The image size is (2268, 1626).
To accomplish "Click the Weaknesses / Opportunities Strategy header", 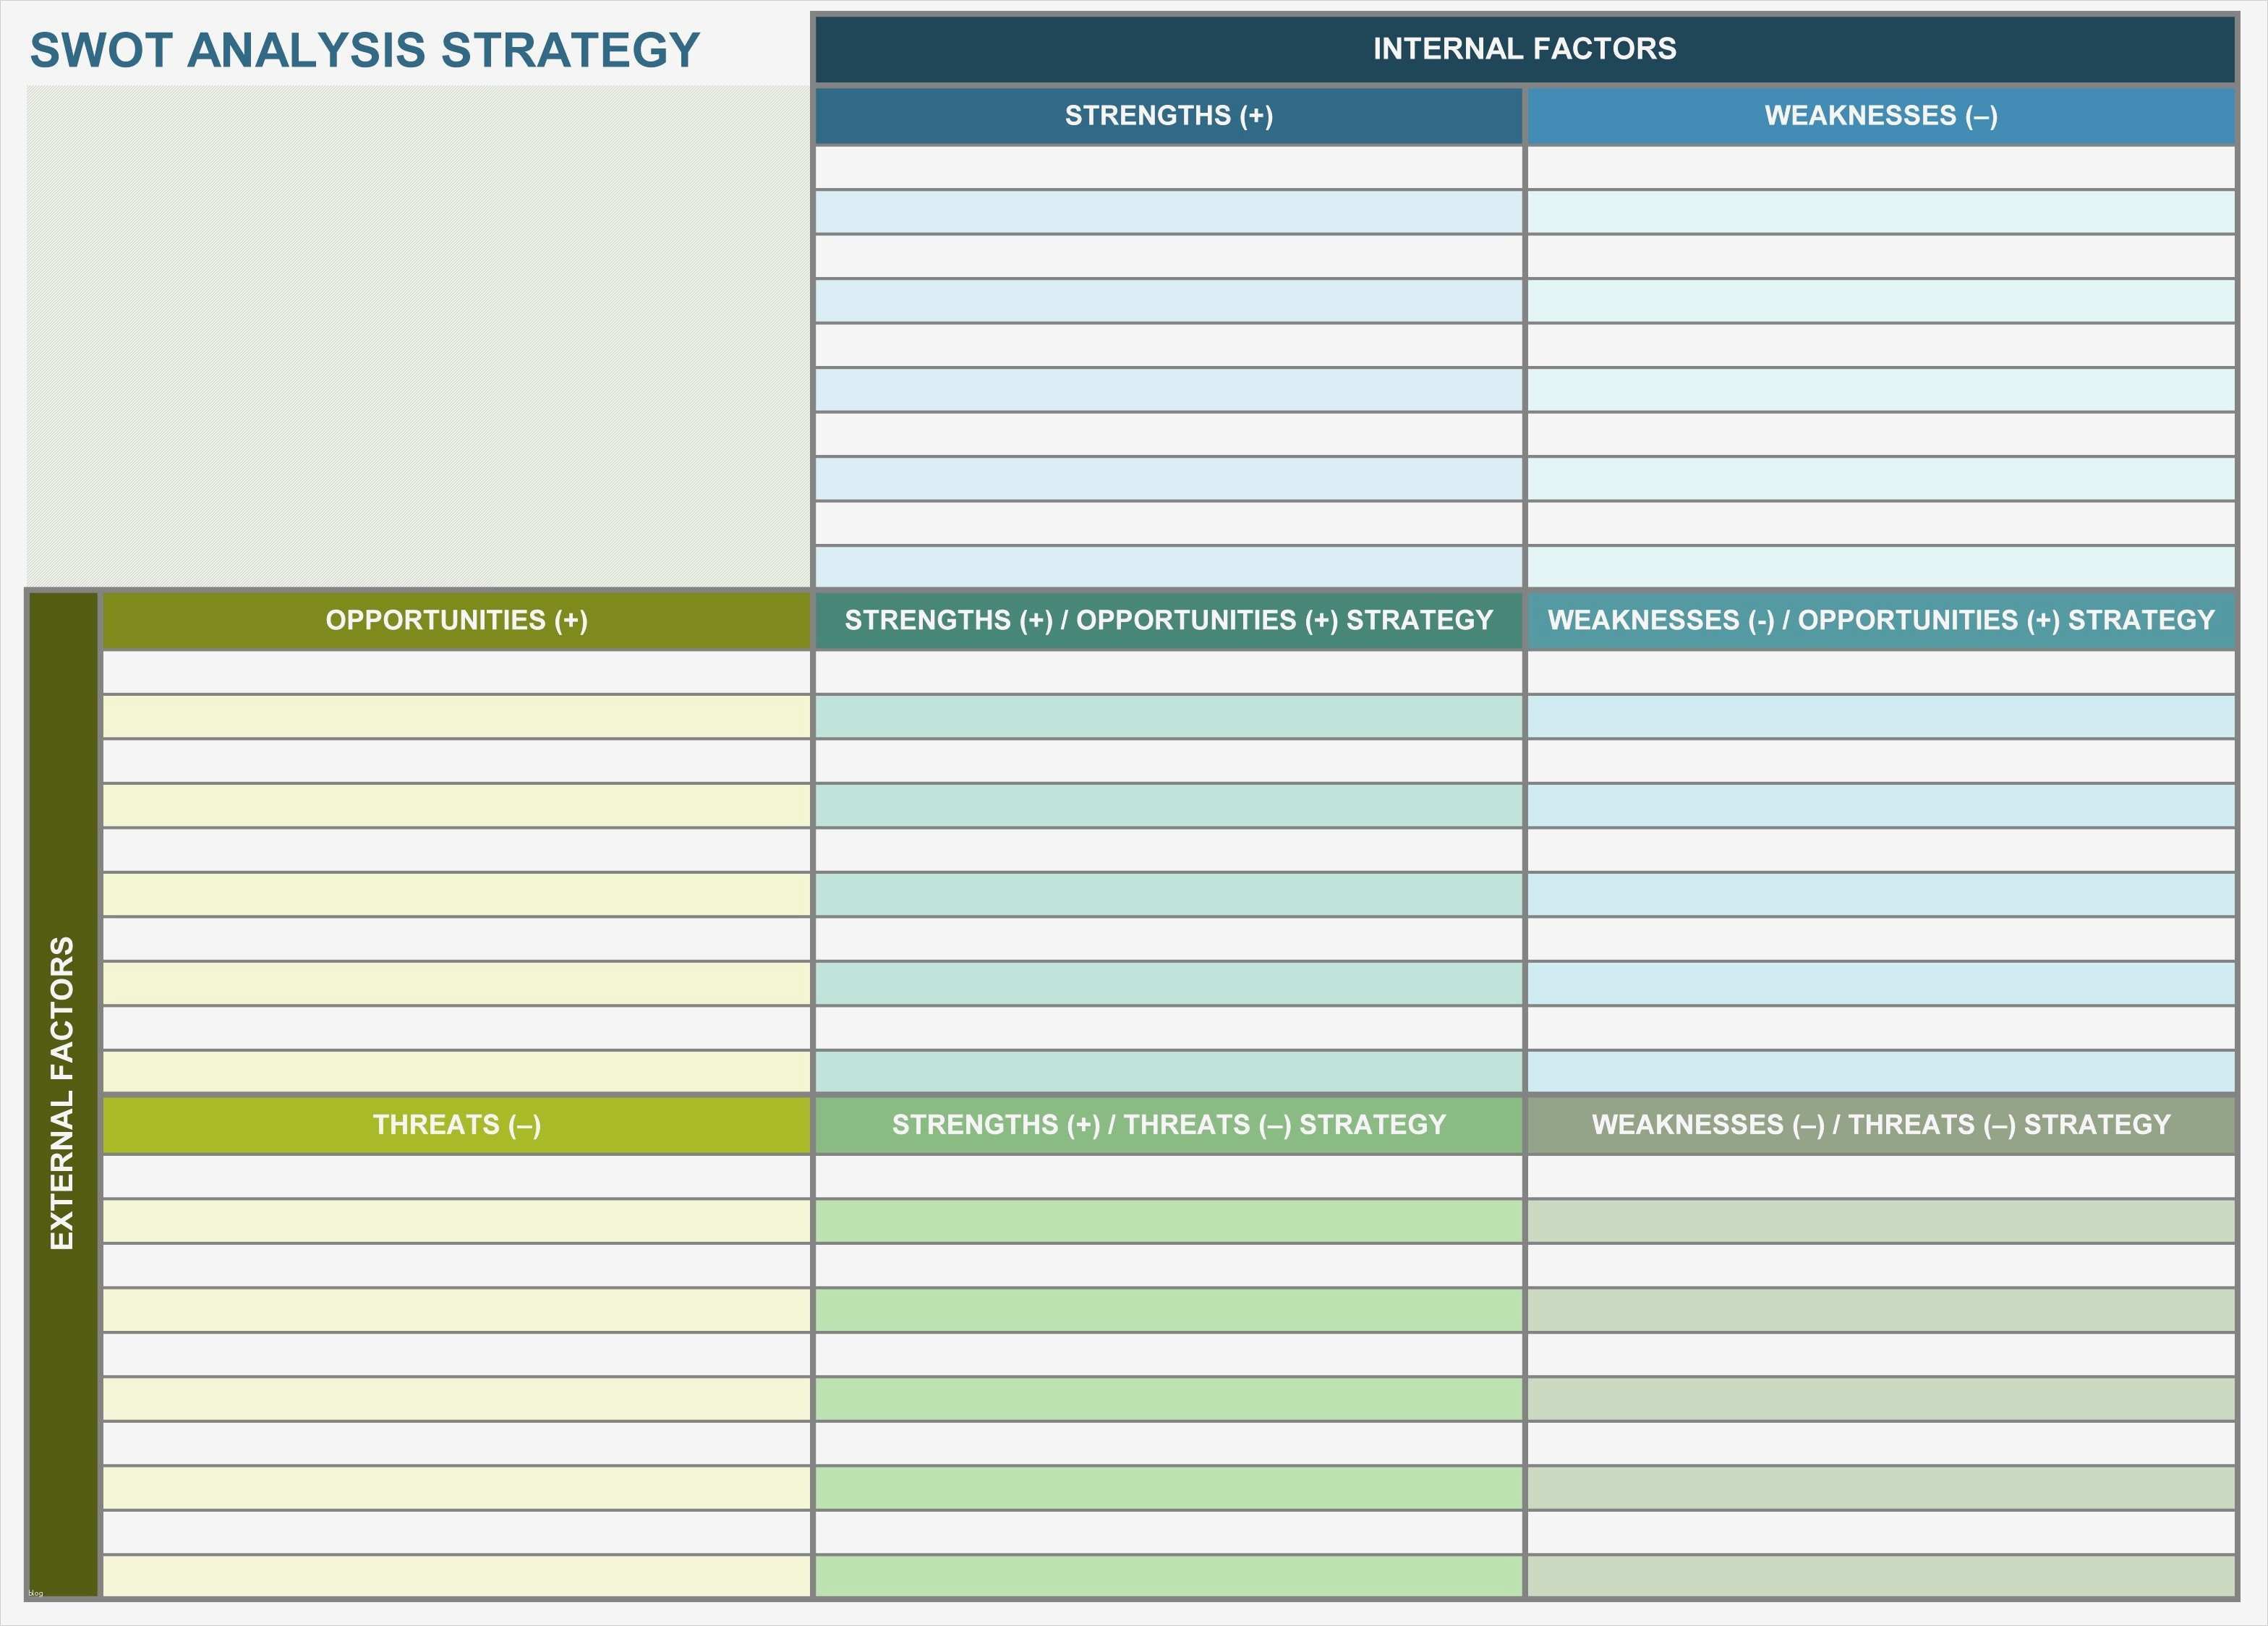I will 1880,621.
